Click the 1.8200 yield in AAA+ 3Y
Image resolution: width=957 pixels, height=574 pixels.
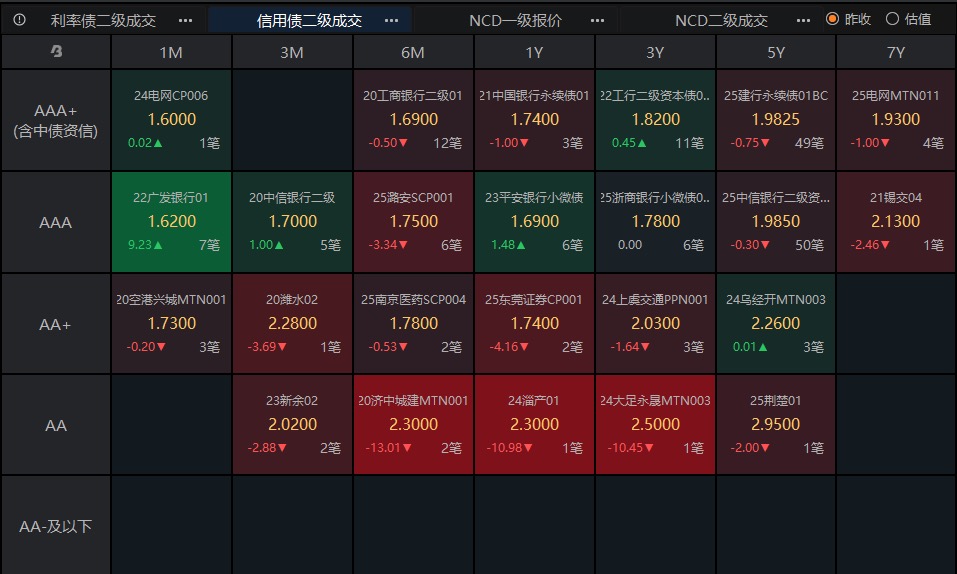click(655, 119)
